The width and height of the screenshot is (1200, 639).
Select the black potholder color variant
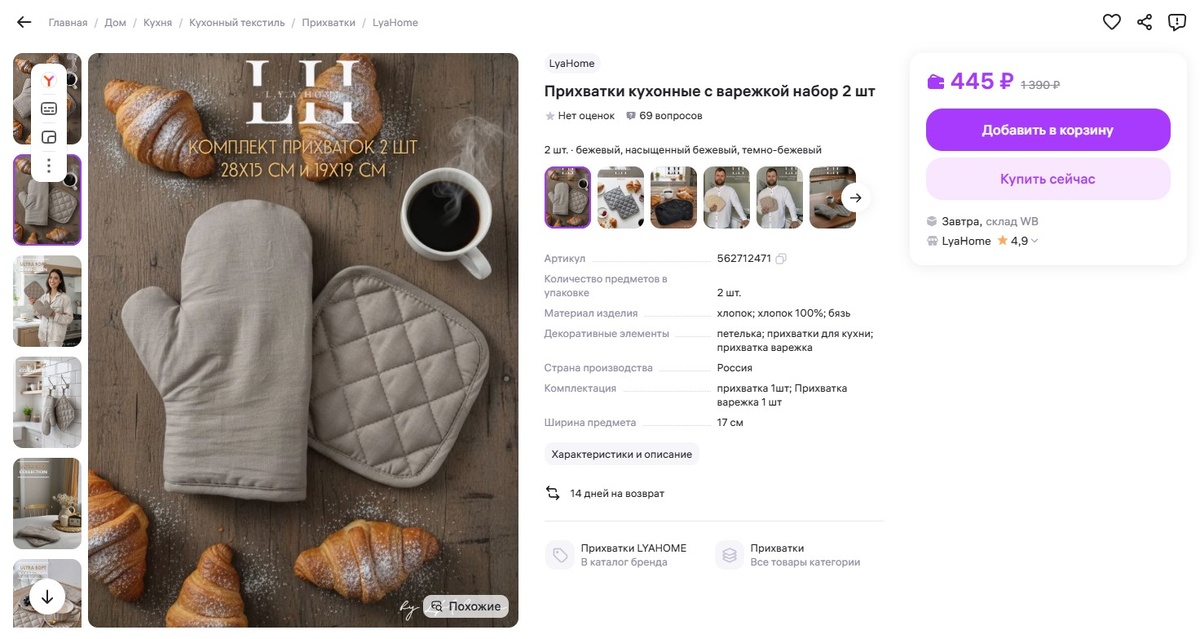pos(674,198)
